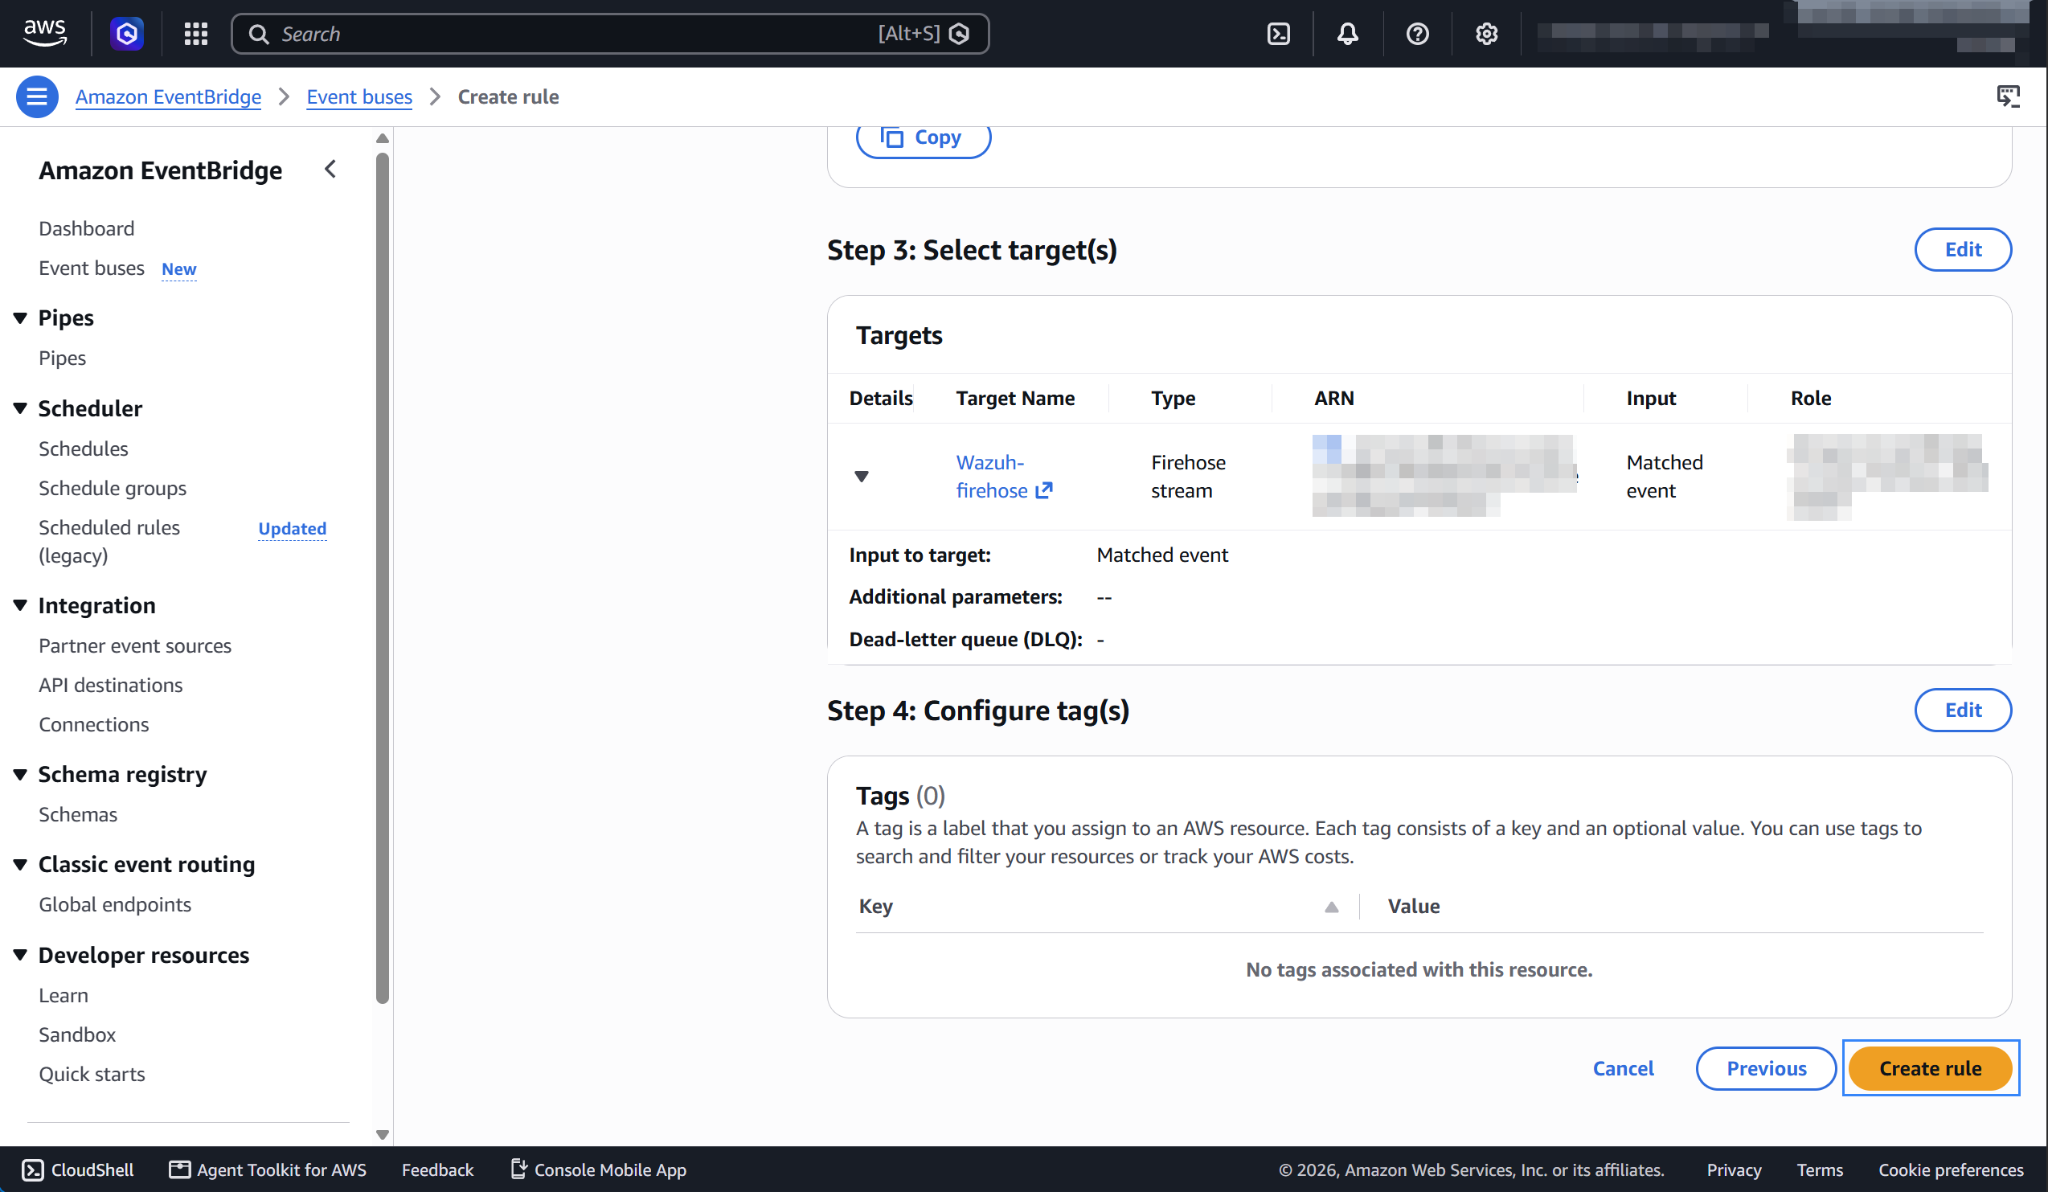This screenshot has width=2048, height=1192.
Task: Toggle the hamburger navigation menu
Action: click(x=37, y=97)
